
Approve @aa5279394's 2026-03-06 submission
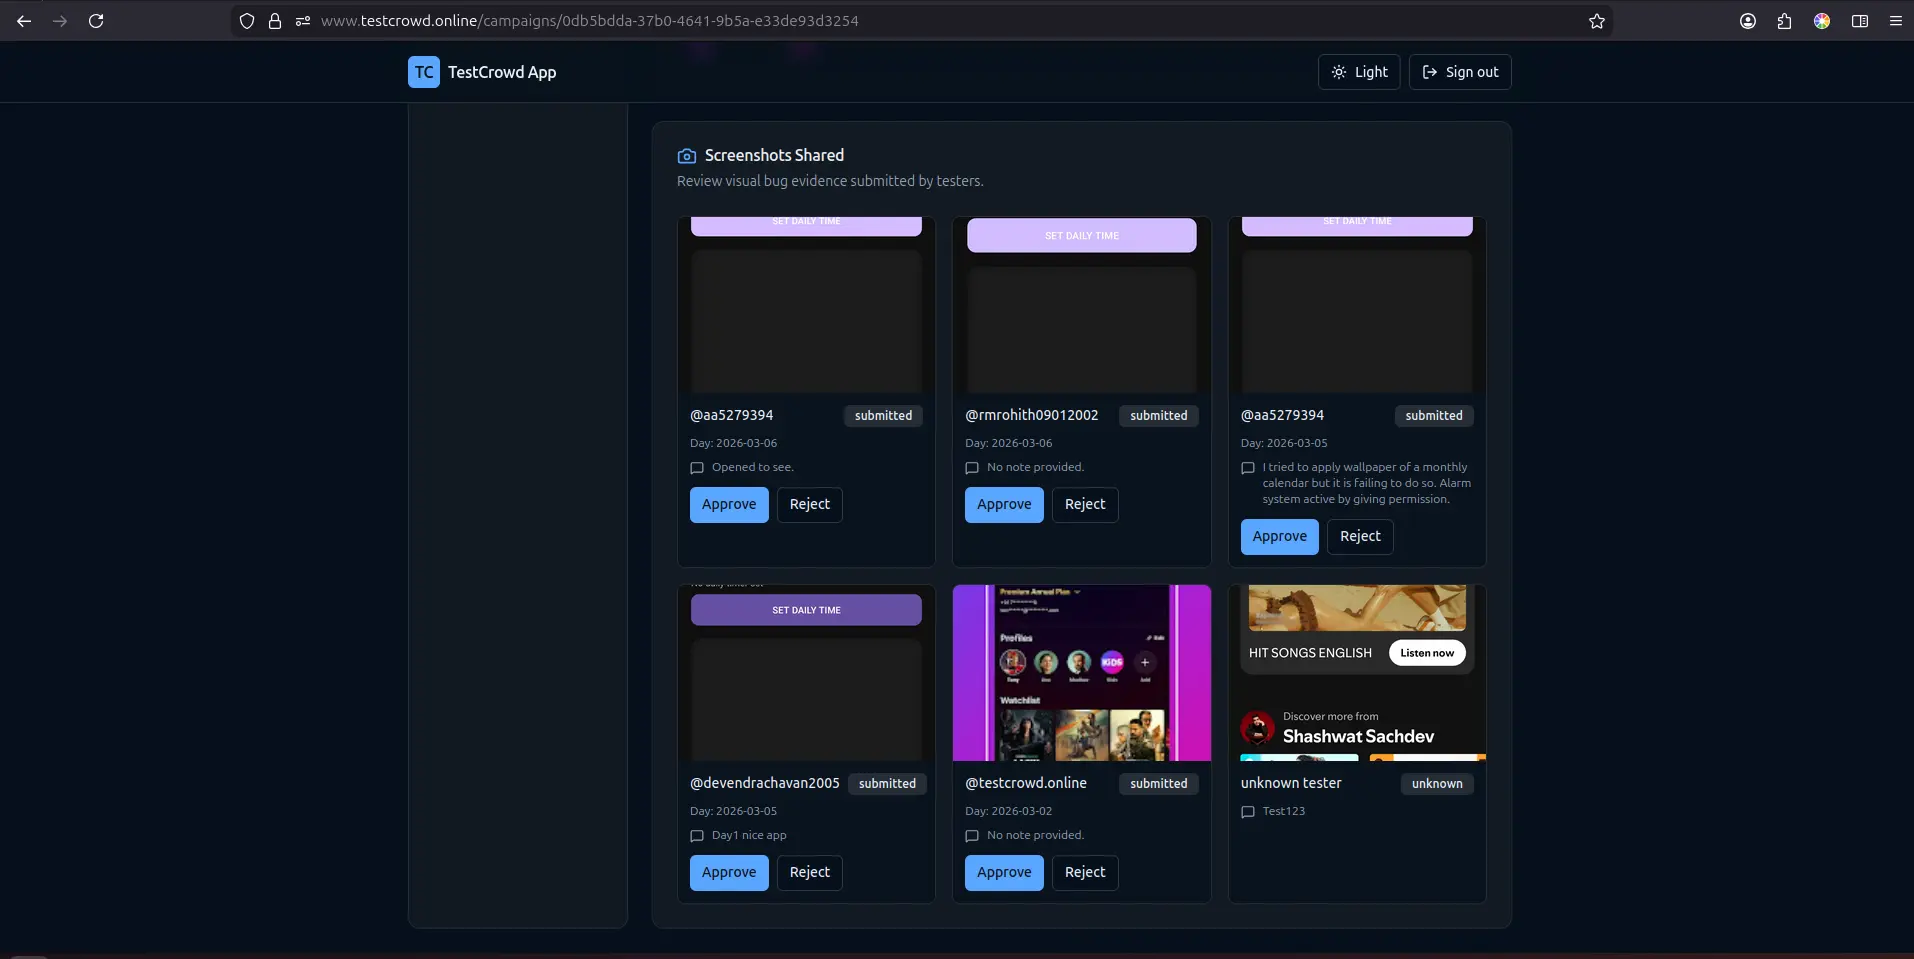click(729, 504)
